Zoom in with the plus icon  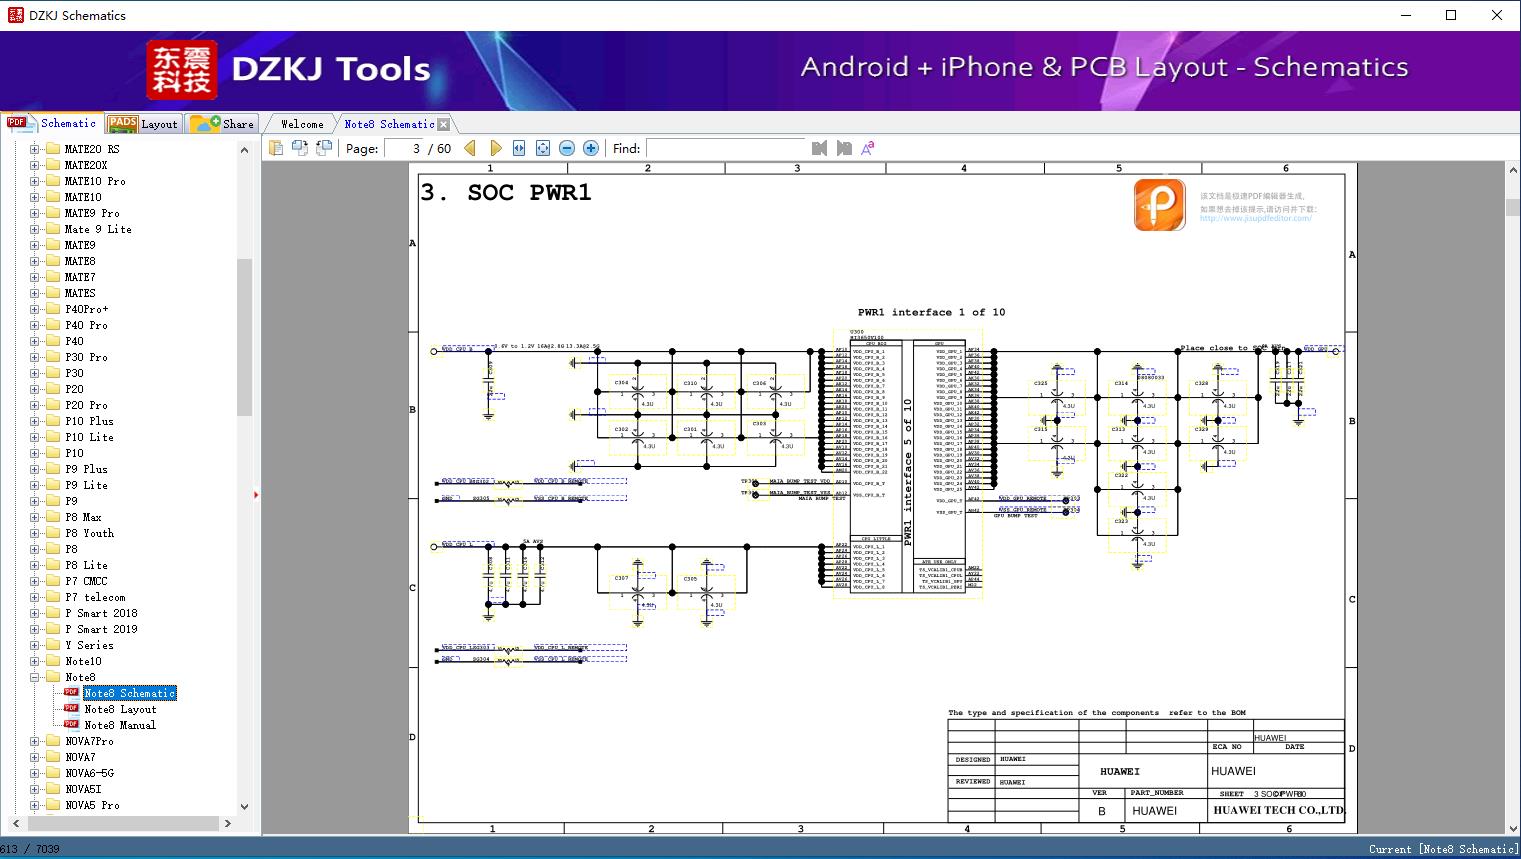pos(591,148)
